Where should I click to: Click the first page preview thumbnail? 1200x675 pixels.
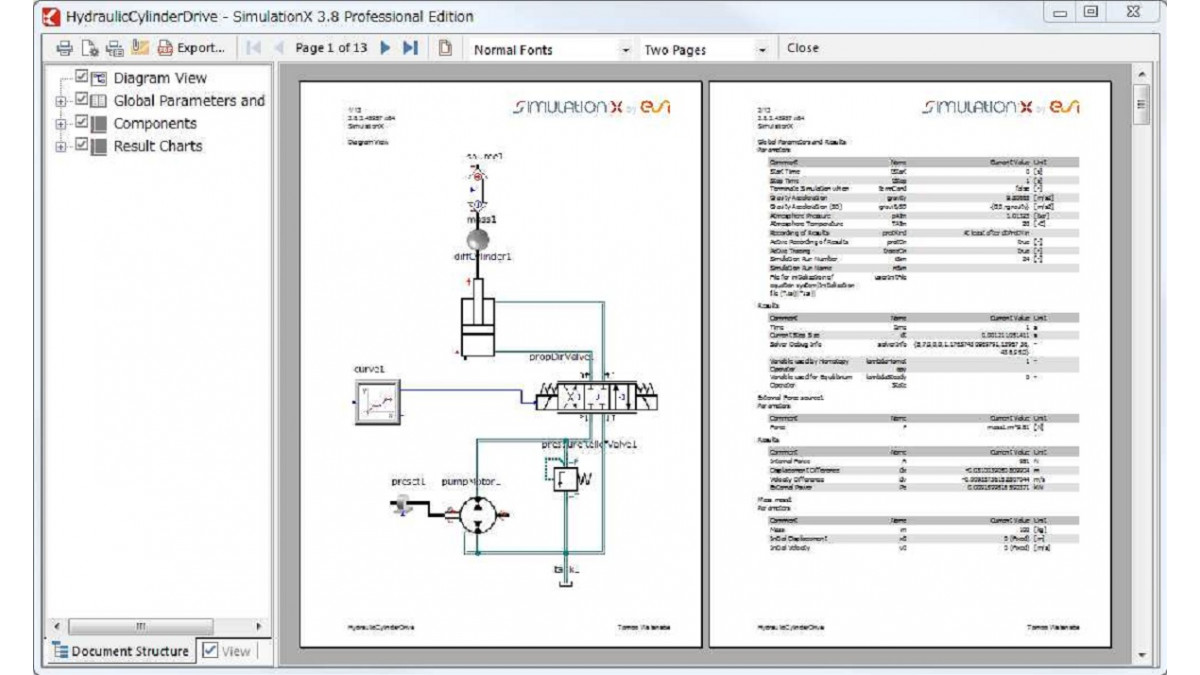pyautogui.click(x=500, y=364)
